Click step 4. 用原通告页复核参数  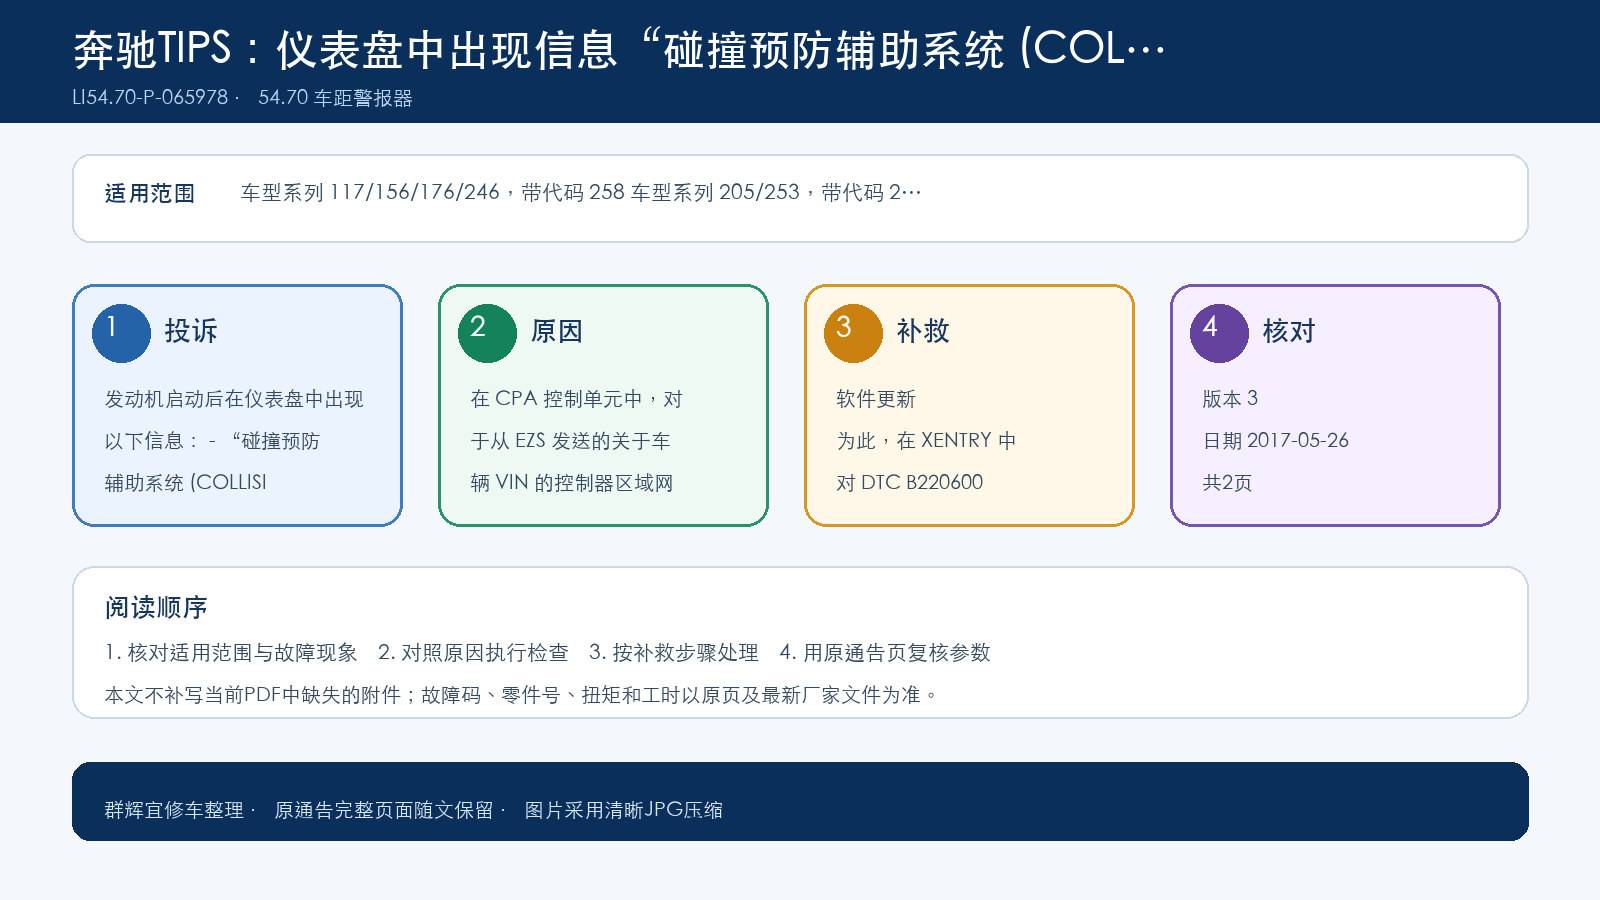coord(885,653)
